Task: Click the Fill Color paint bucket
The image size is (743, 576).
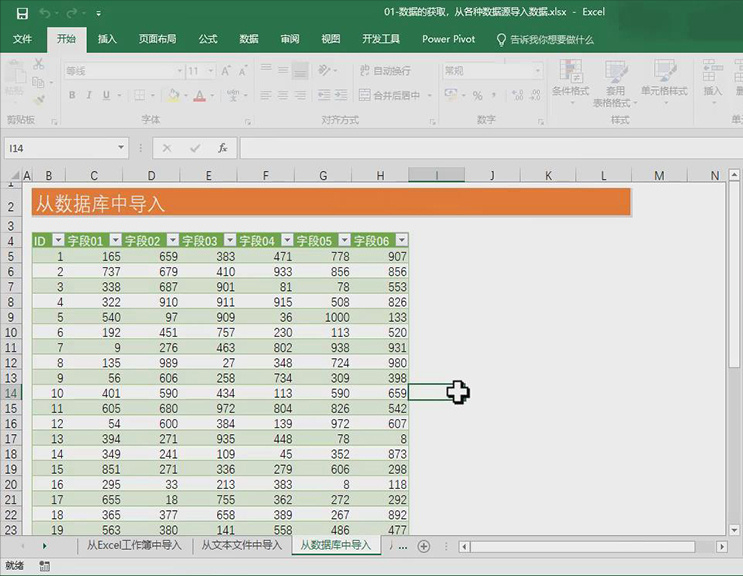Action: tap(173, 95)
